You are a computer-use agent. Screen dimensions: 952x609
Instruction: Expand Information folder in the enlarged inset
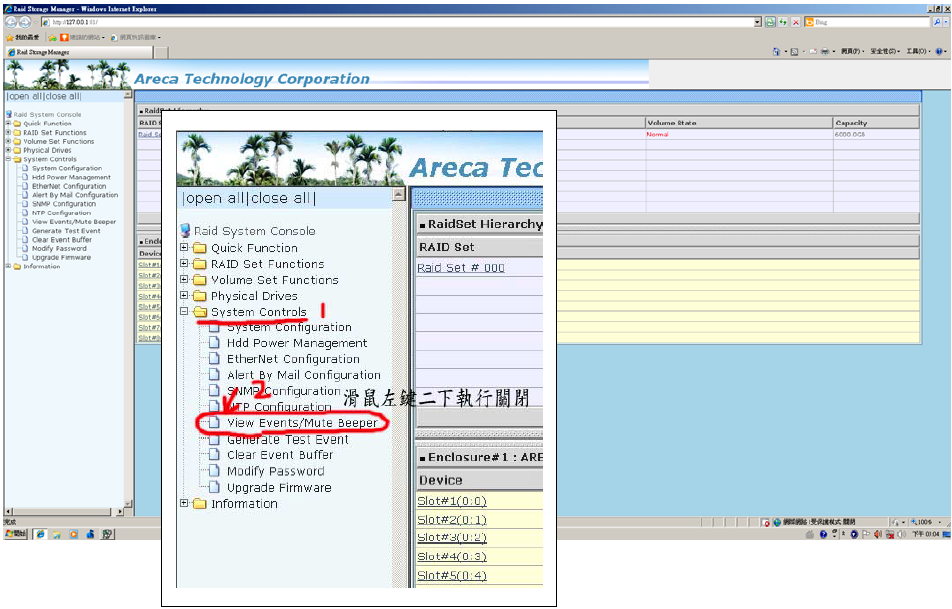click(185, 504)
